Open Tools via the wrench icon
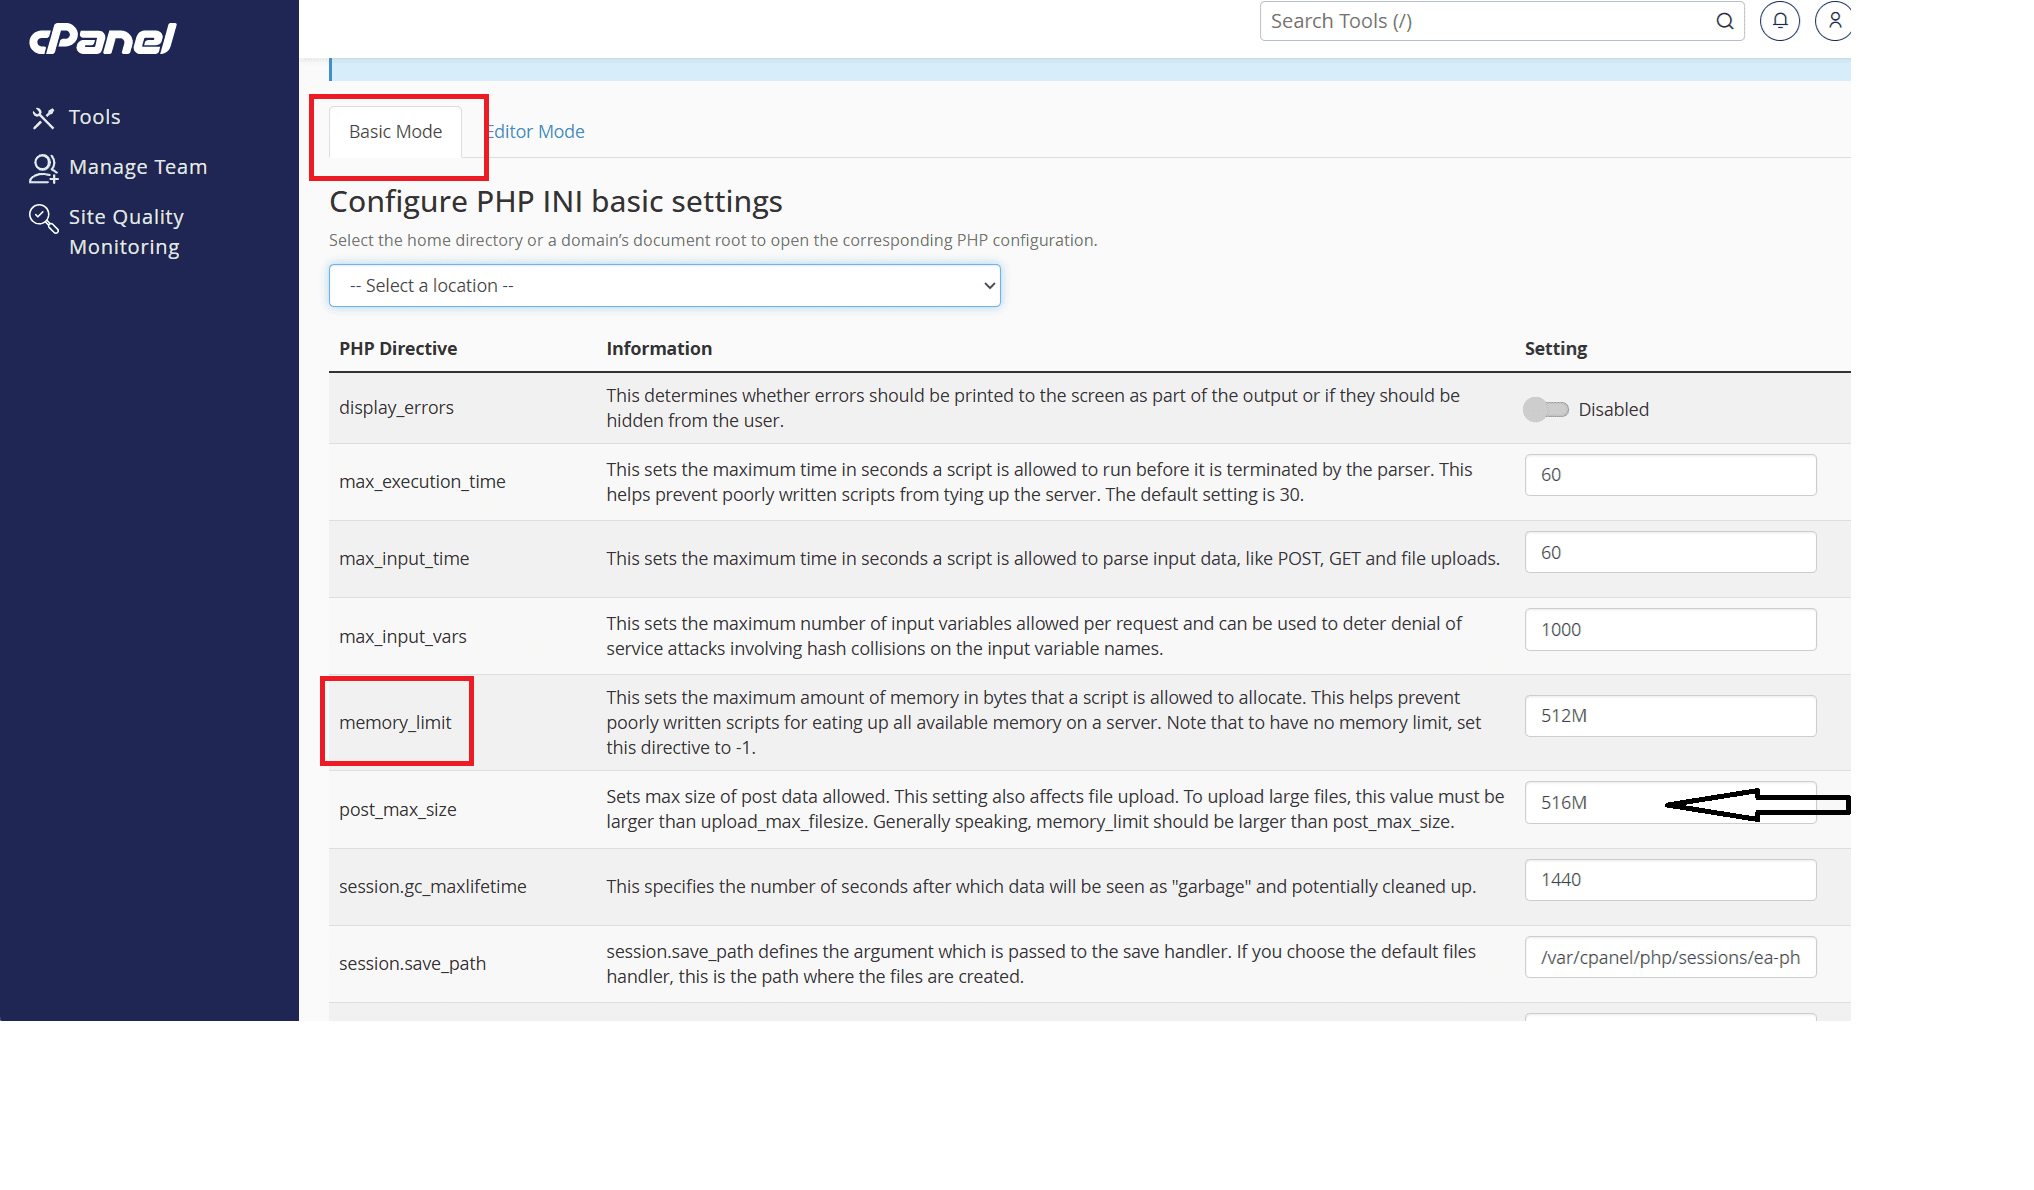This screenshot has height=1190, width=2034. (x=43, y=118)
